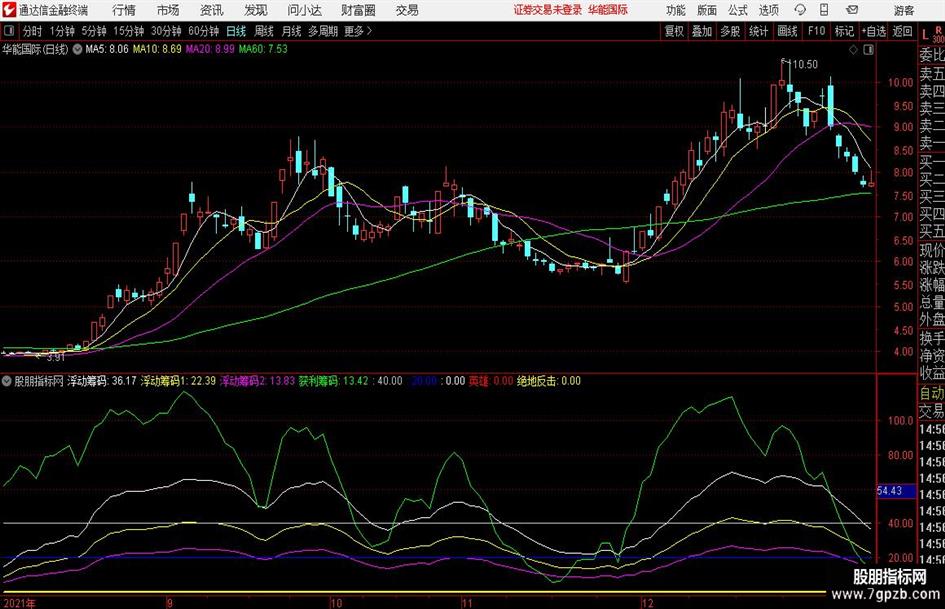The width and height of the screenshot is (945, 609).
Task: Click the 浮动筹码: 36.17 label
Action: (x=102, y=381)
